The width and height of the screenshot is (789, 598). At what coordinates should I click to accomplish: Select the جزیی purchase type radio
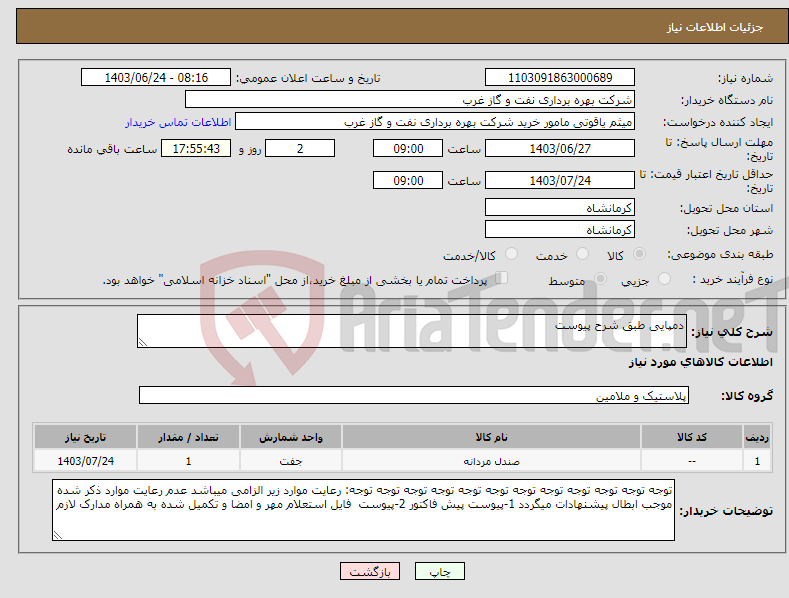point(664,279)
